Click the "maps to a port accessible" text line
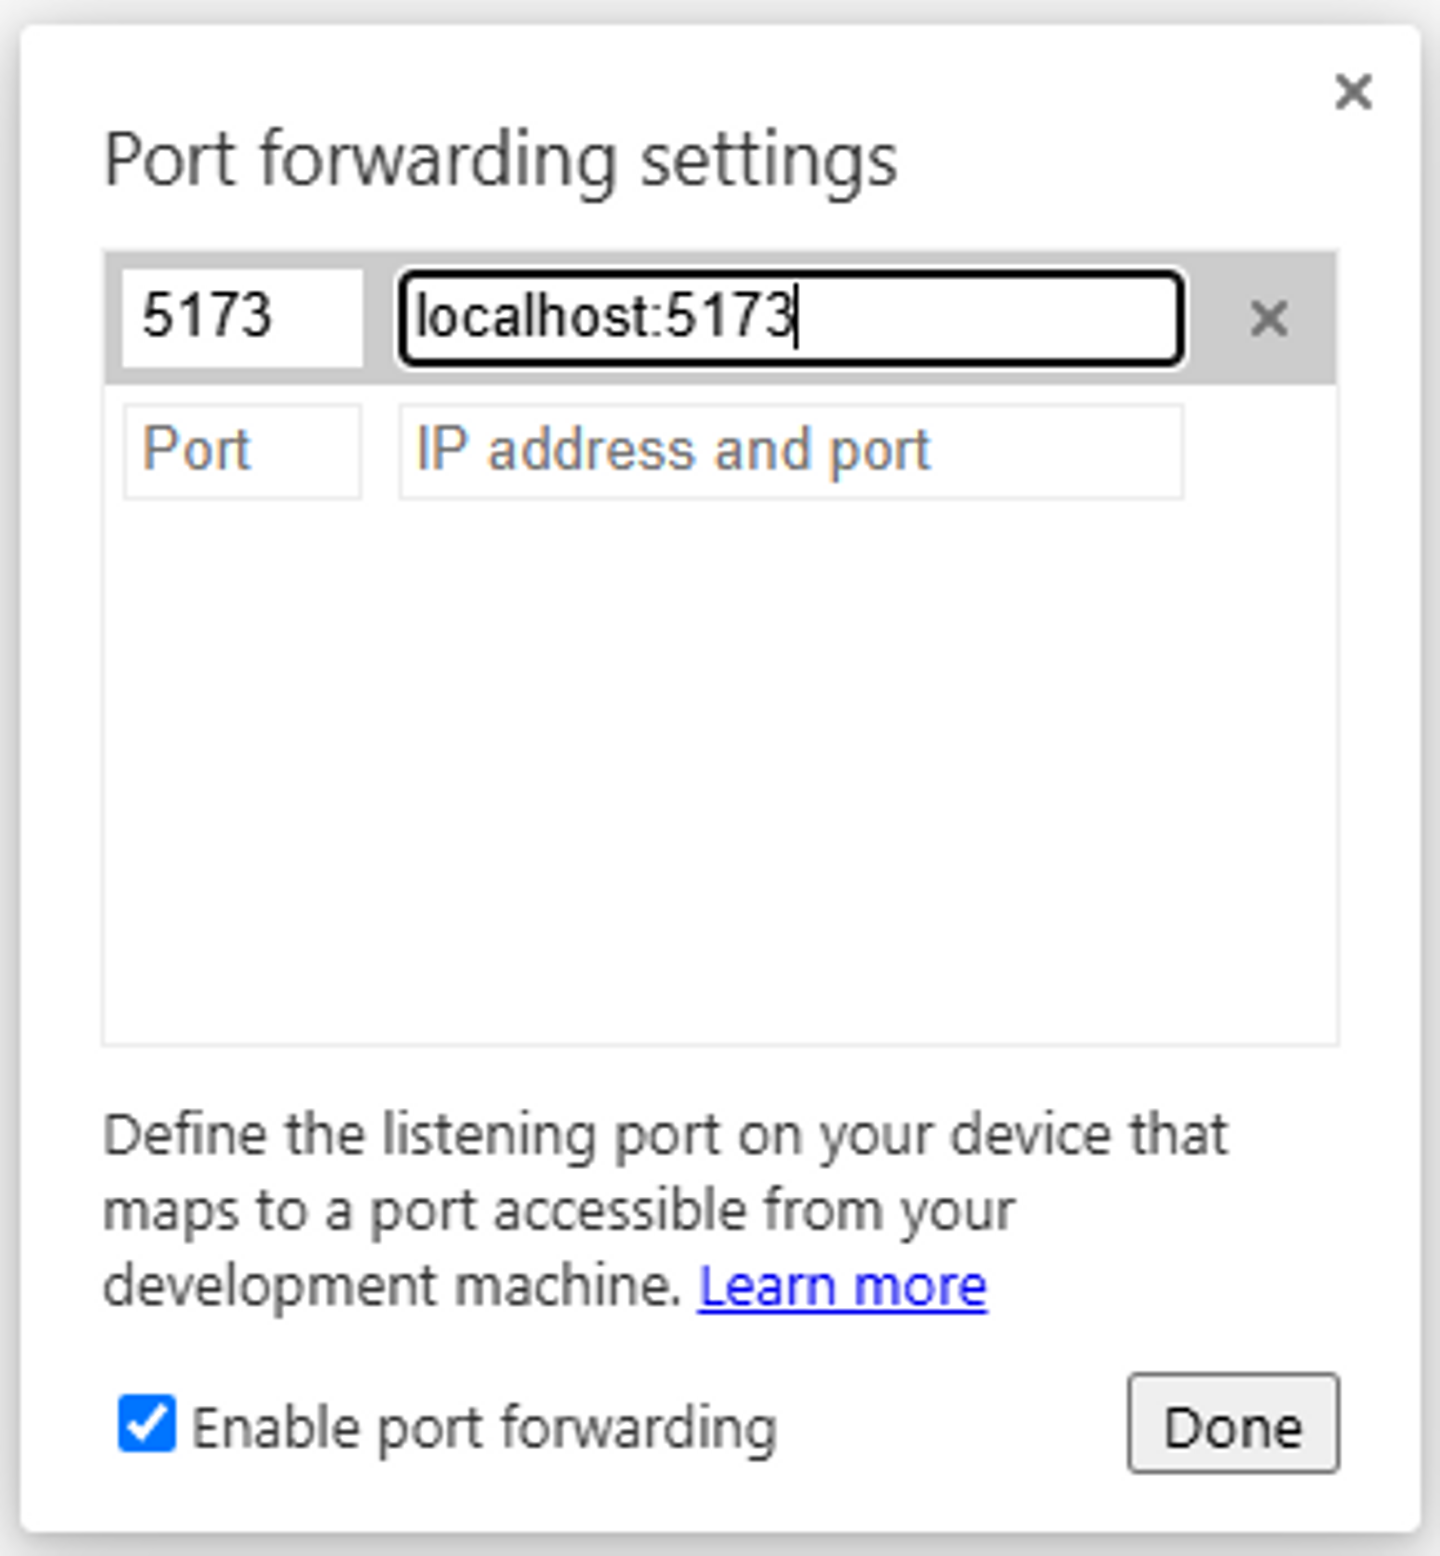1440x1556 pixels. tap(558, 1211)
